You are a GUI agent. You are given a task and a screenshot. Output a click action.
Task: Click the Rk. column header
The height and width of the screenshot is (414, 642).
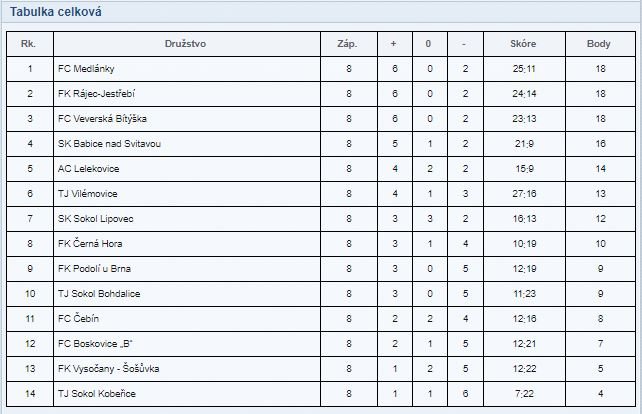[x=28, y=44]
